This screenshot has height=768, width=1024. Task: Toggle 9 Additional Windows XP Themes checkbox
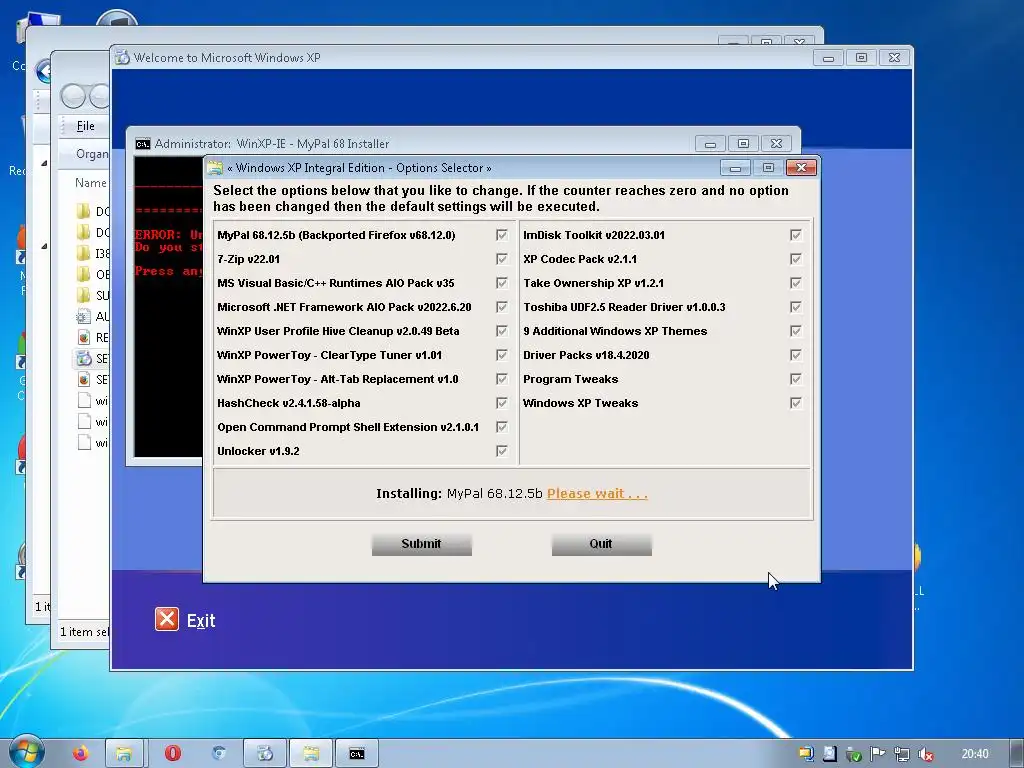(x=795, y=331)
